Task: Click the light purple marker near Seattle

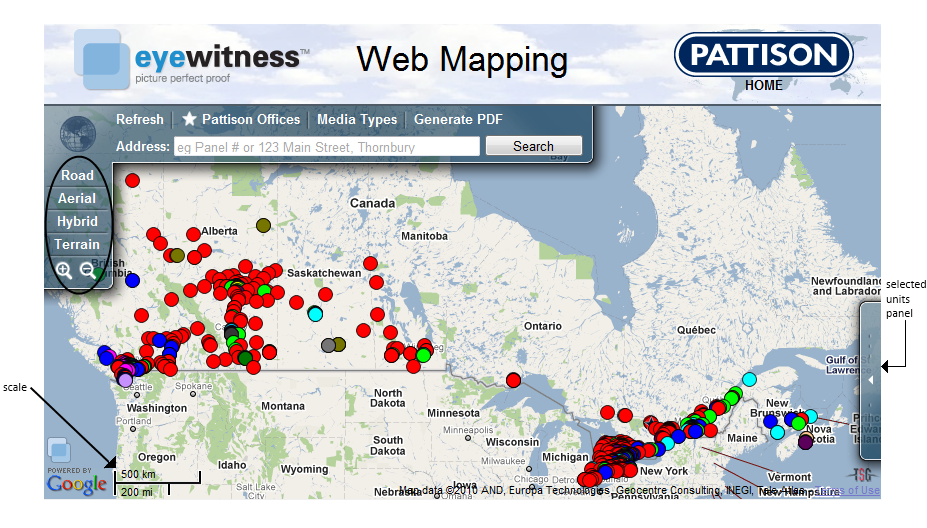Action: [x=125, y=380]
